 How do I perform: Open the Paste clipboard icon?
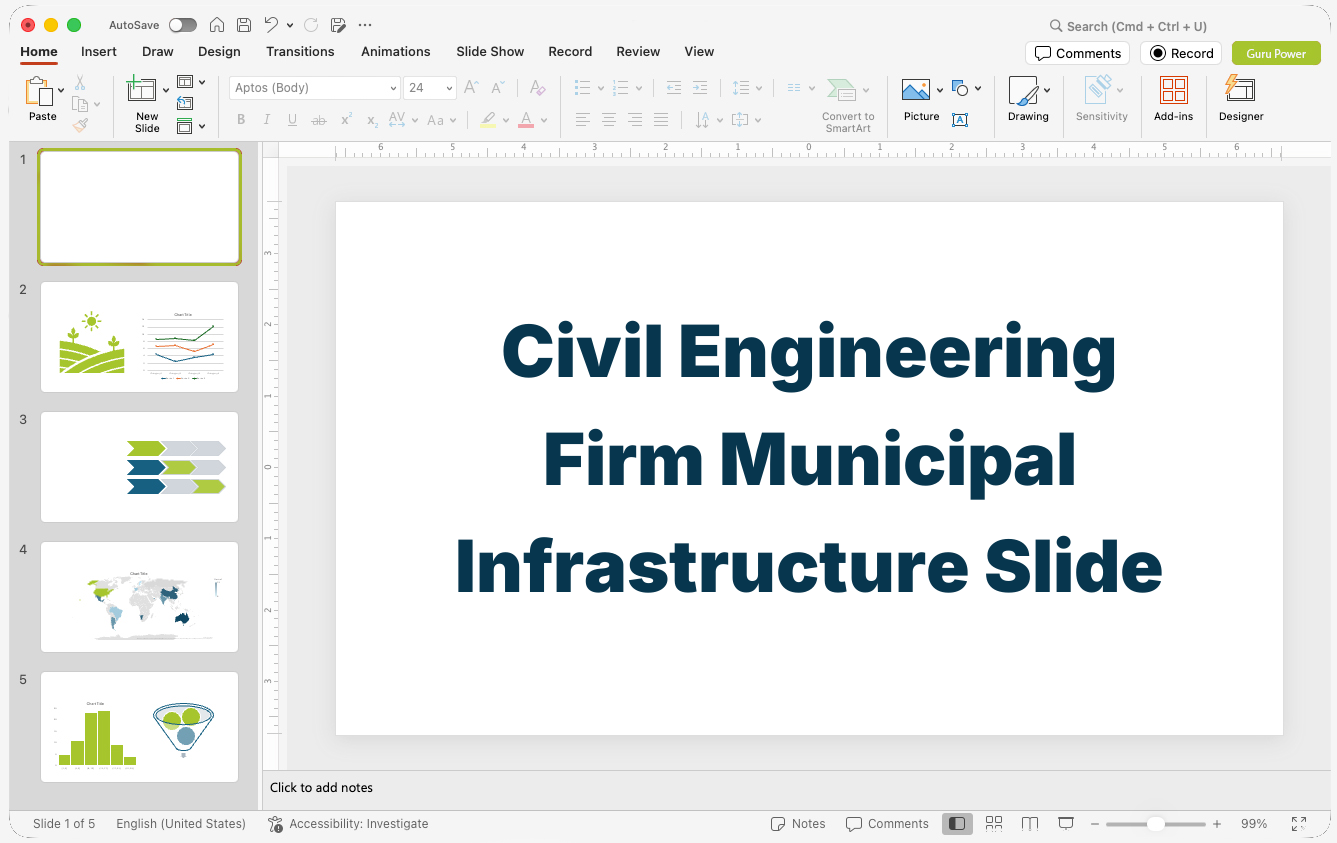pyautogui.click(x=39, y=92)
